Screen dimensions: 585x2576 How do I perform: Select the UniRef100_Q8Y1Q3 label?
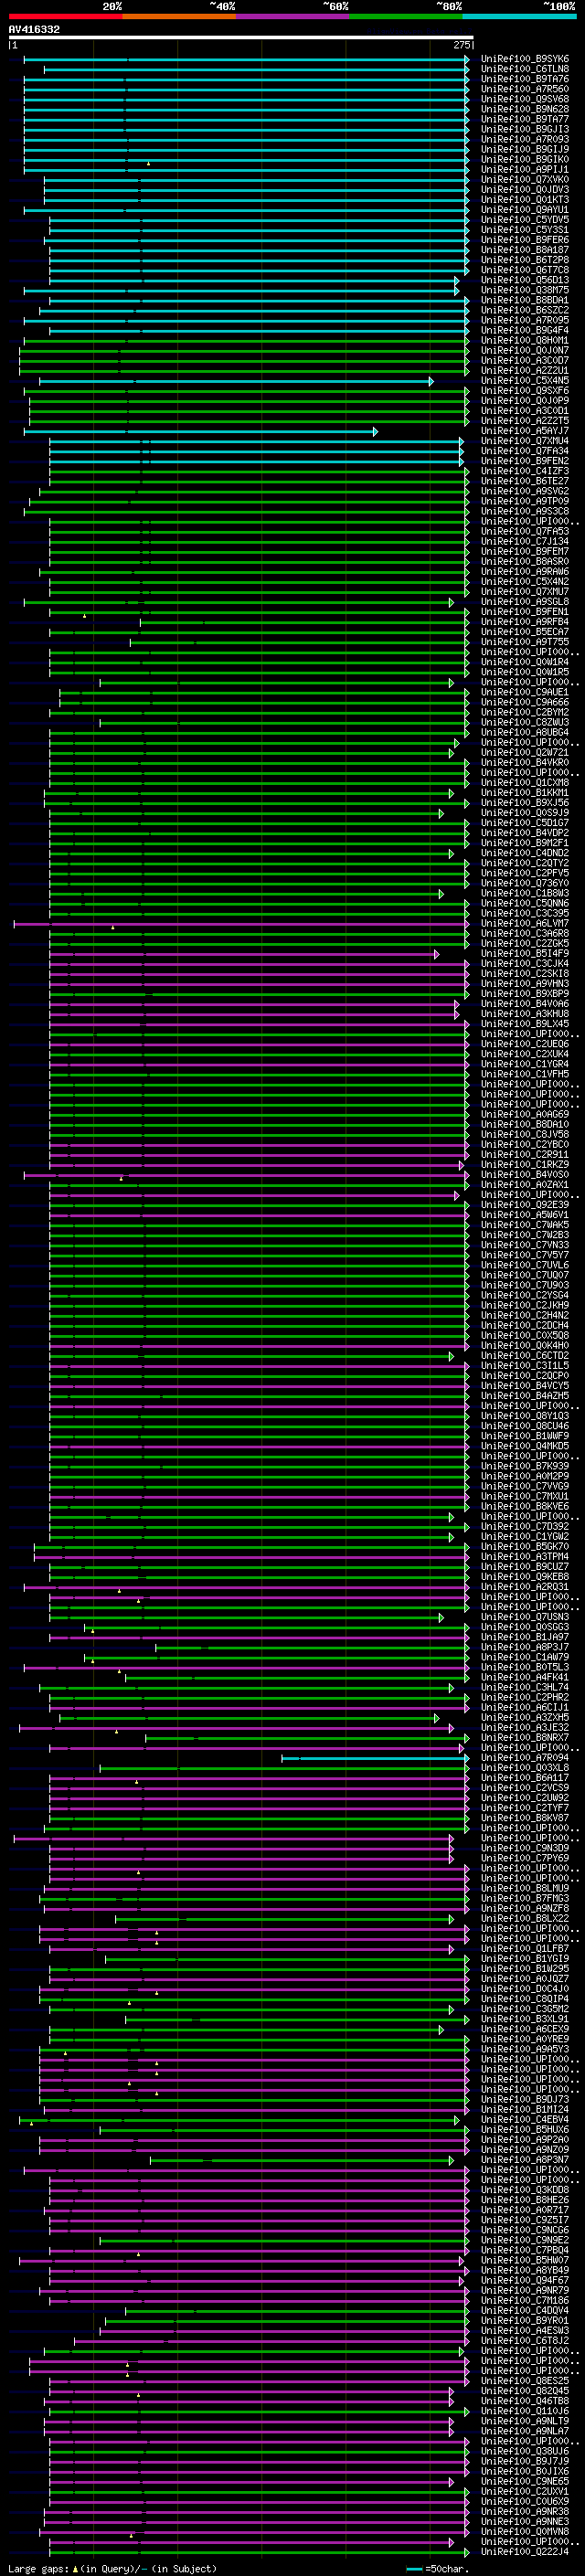pos(524,1416)
